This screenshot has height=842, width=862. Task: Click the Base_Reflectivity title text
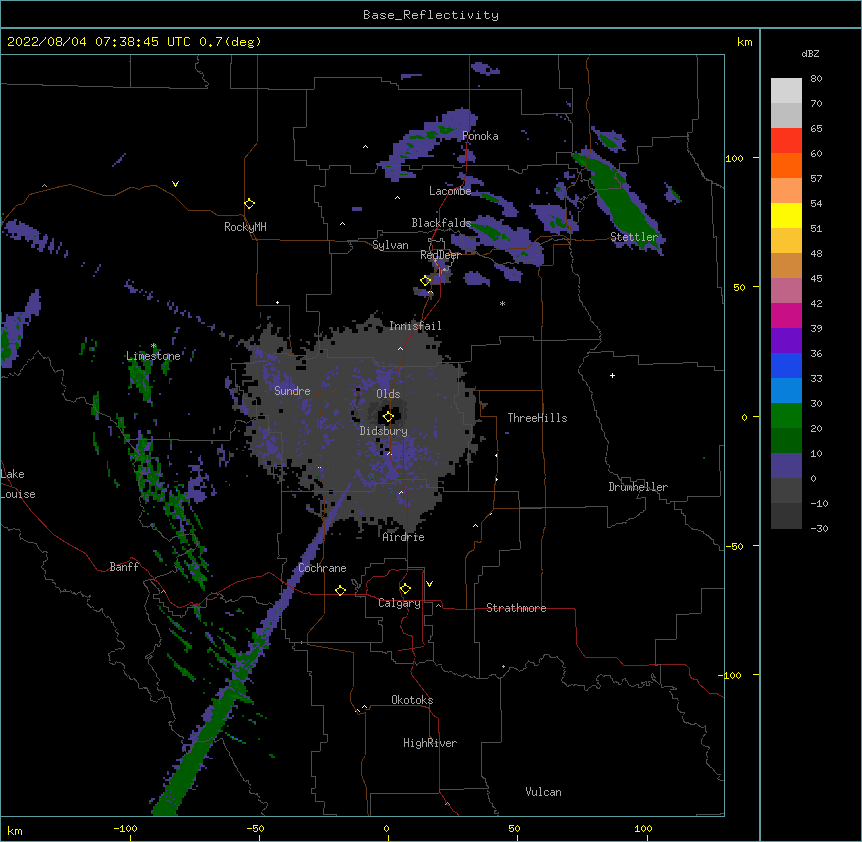431,15
